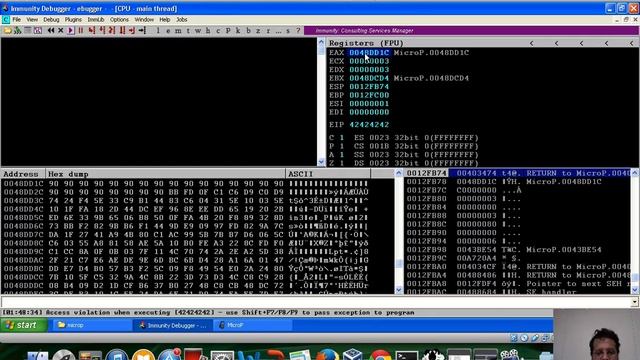Open command history dropdown arrow
The width and height of the screenshot is (640, 360).
(635, 302)
